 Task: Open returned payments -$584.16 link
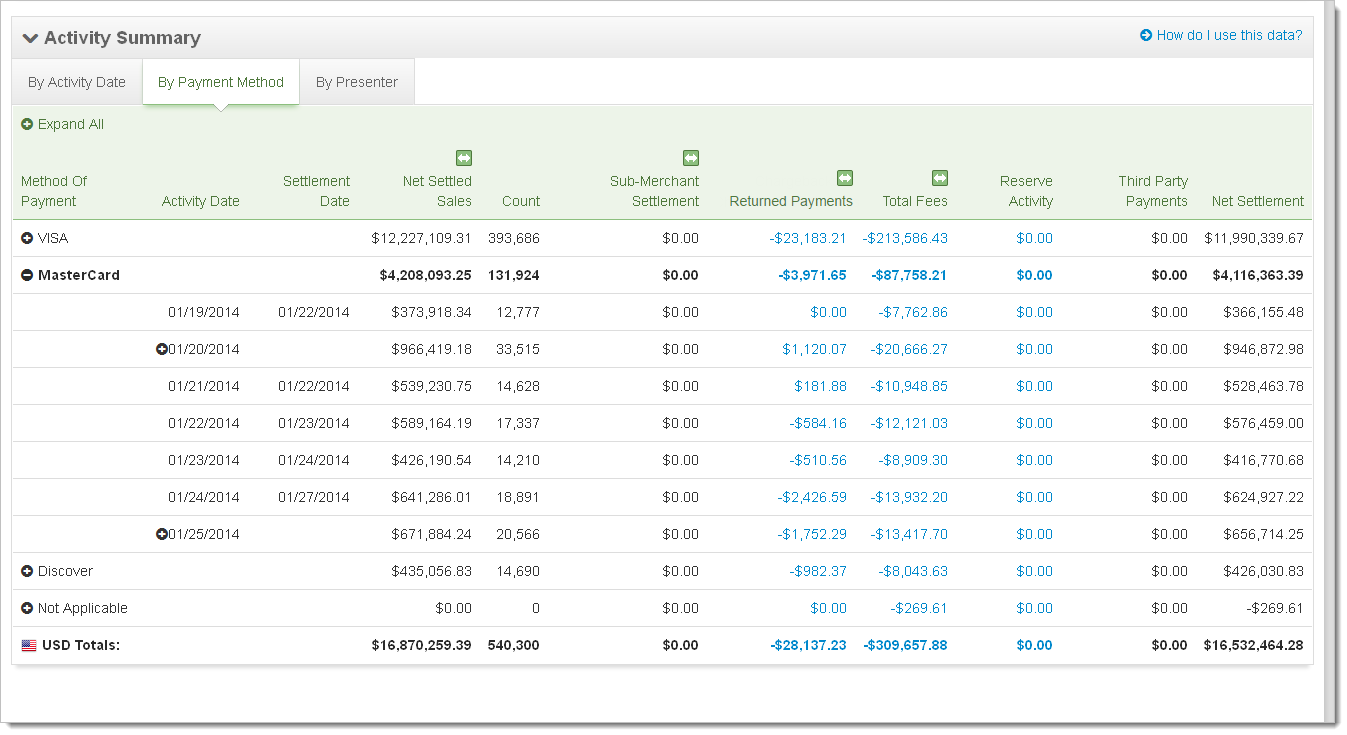[x=818, y=424]
